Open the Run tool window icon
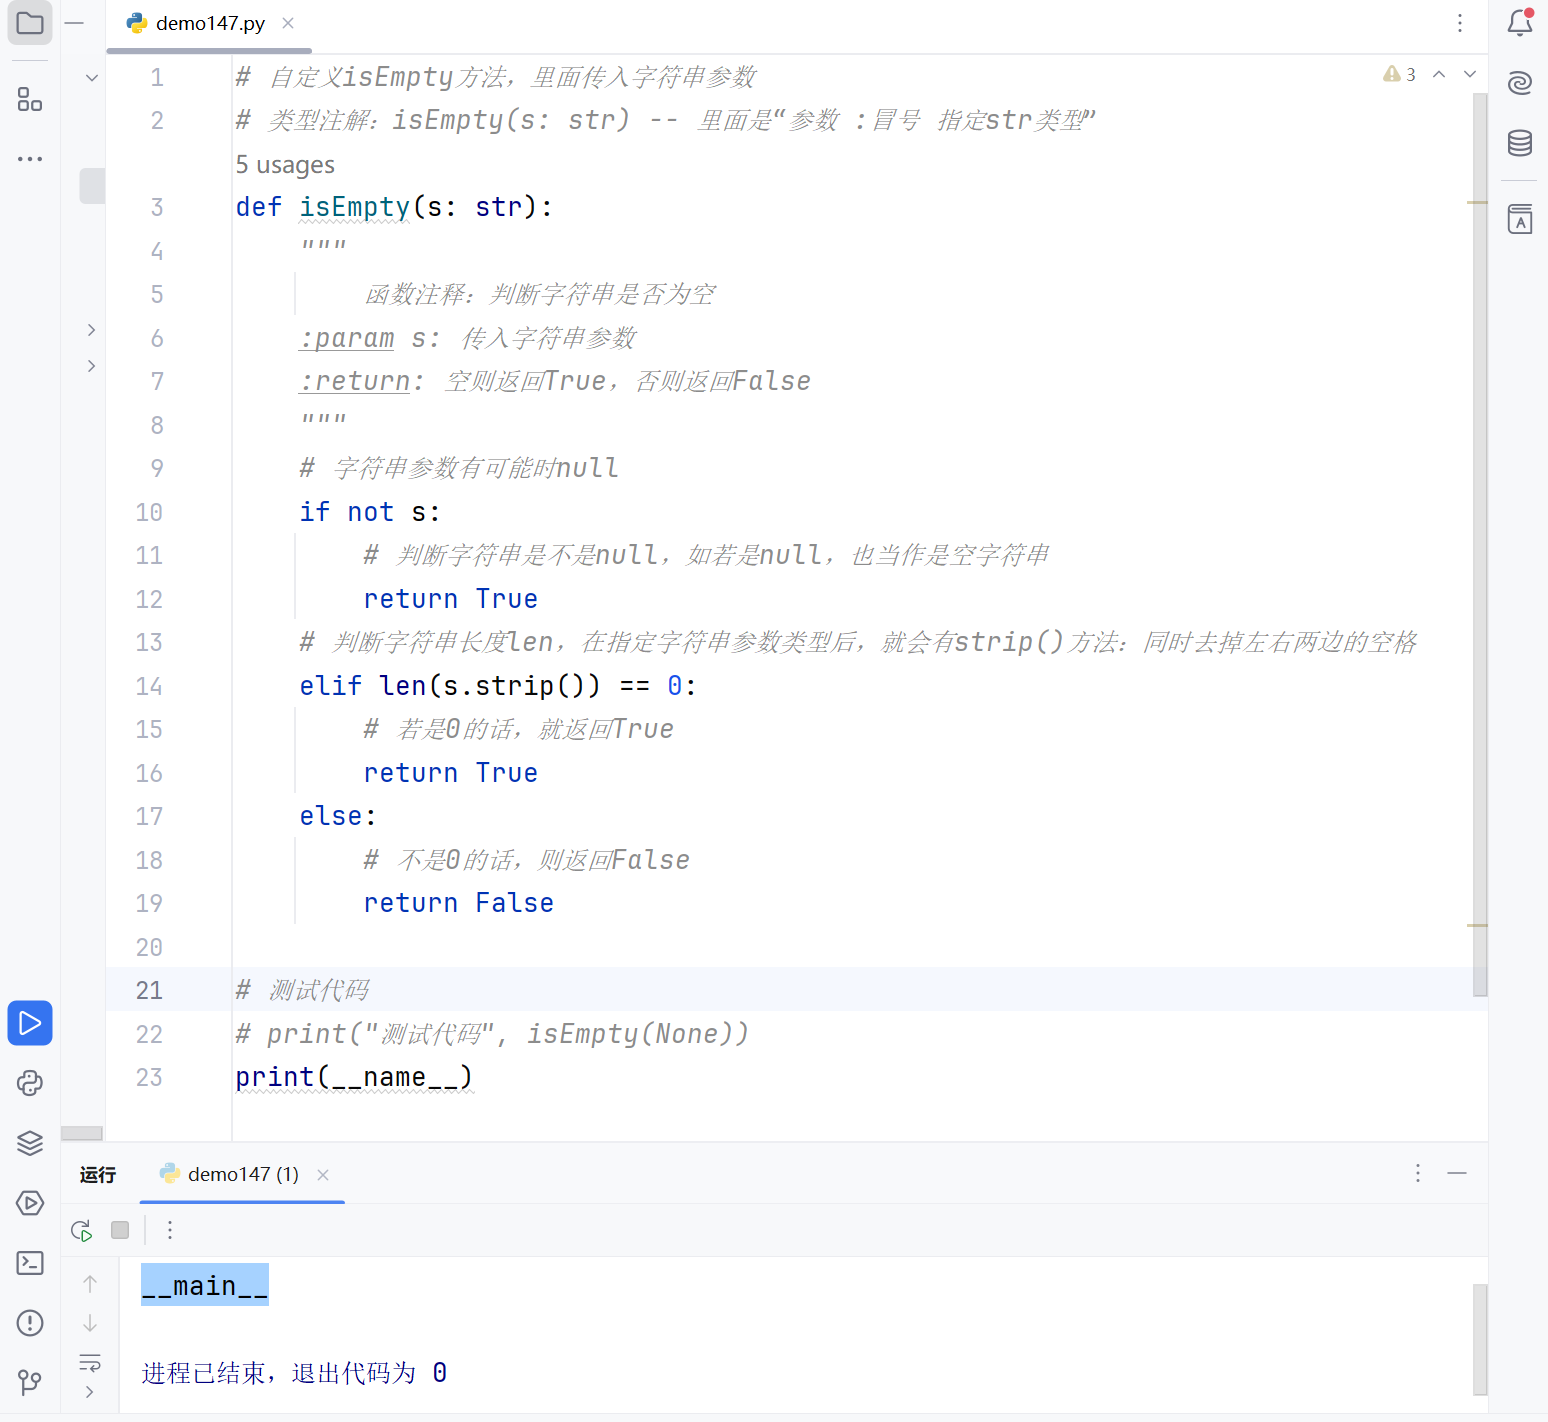The width and height of the screenshot is (1548, 1422). click(30, 1023)
